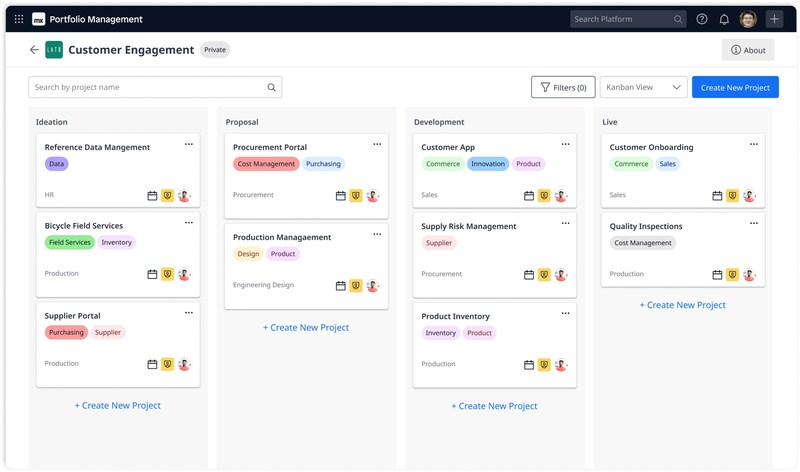Open the app launcher grid icon

click(18, 19)
